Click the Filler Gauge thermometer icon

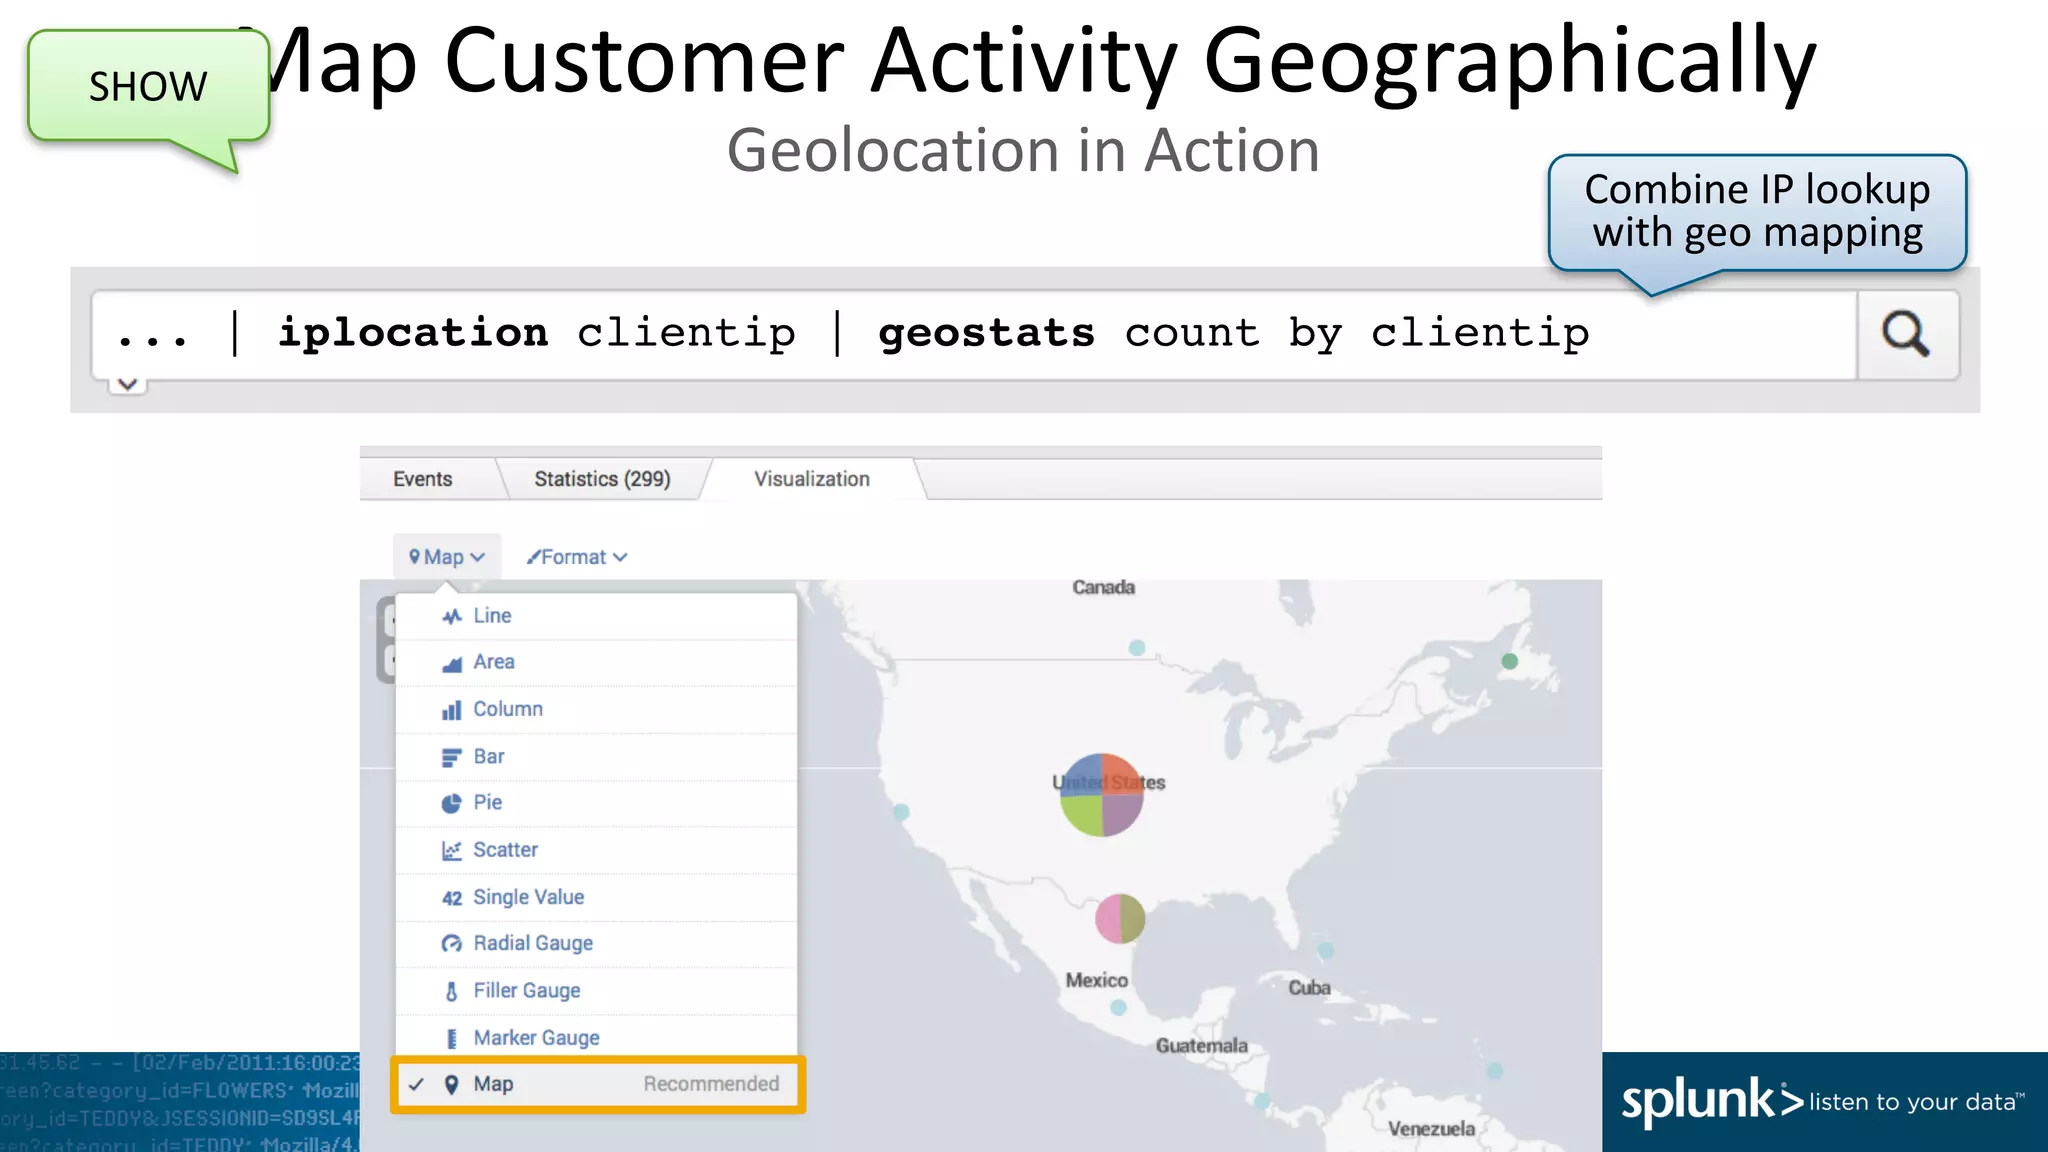coord(452,991)
